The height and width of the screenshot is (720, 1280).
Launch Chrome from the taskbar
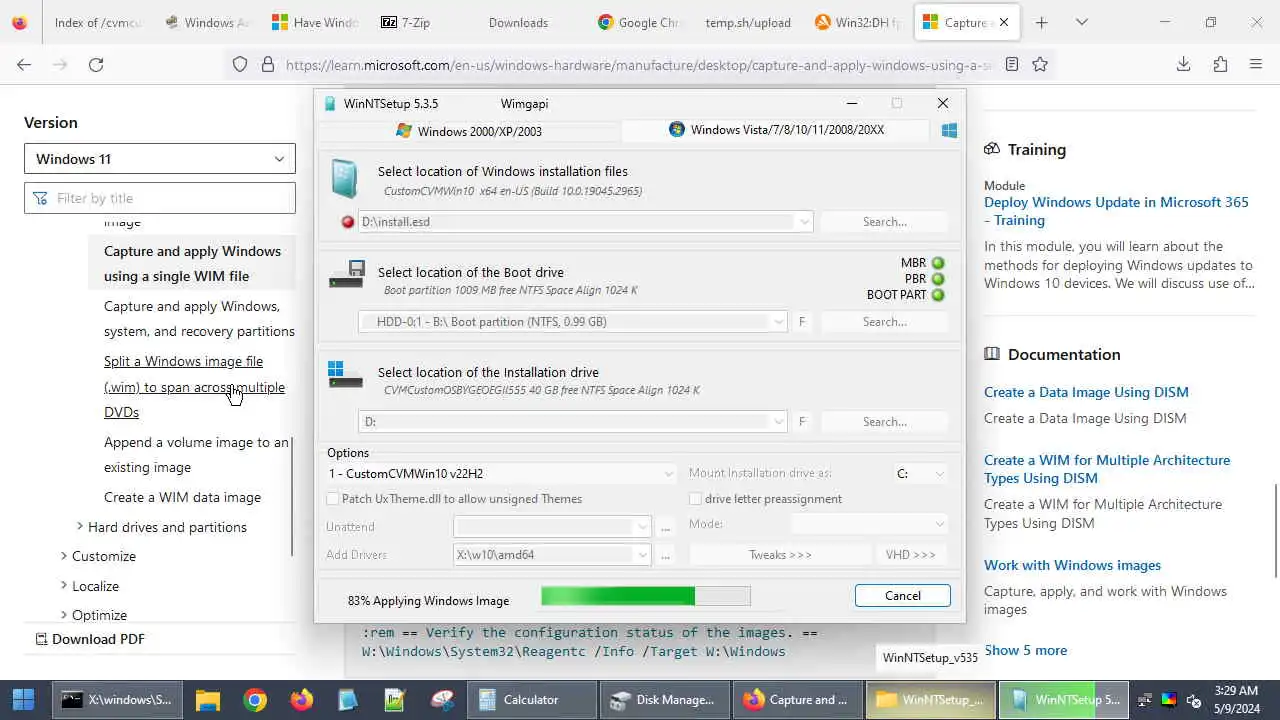coord(255,700)
